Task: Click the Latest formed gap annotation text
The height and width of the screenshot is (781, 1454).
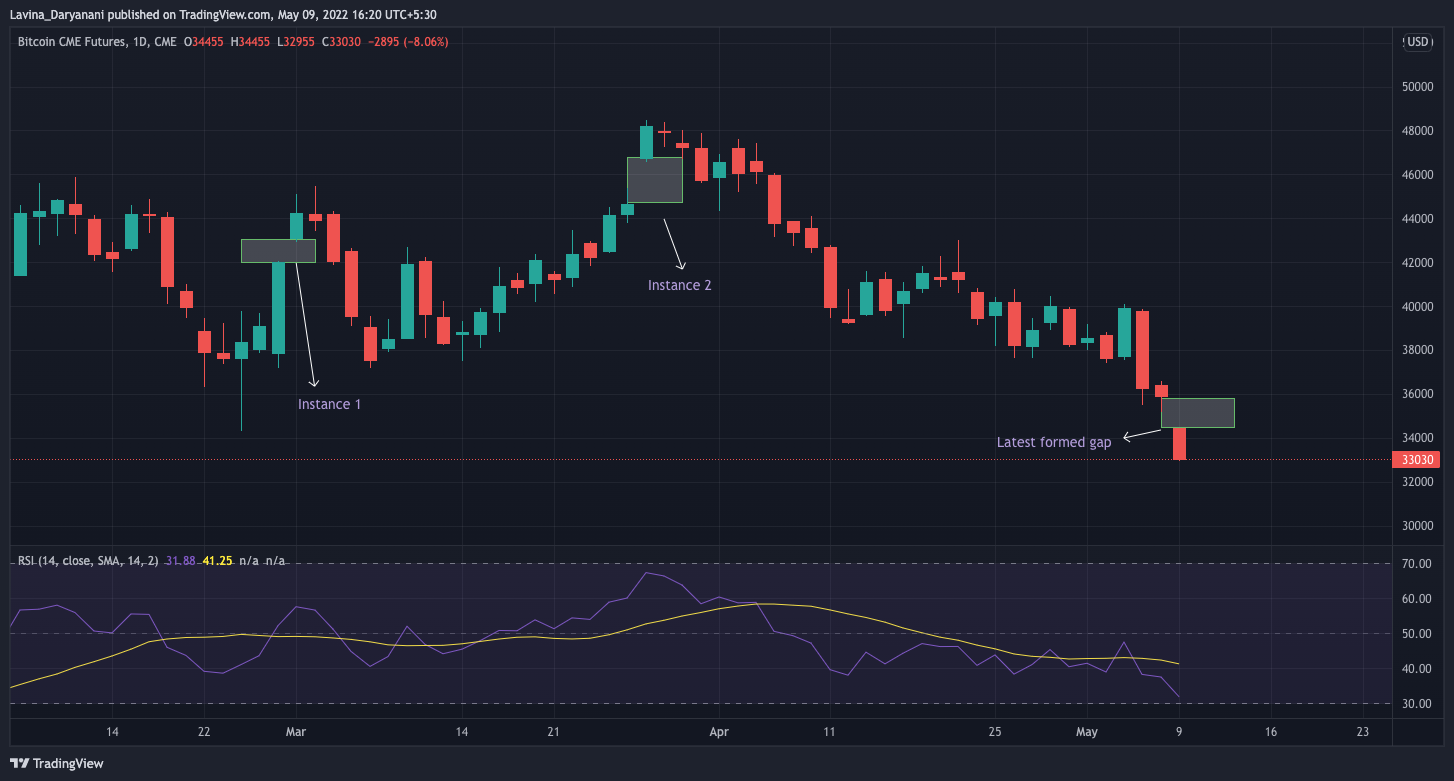Action: click(x=1054, y=442)
